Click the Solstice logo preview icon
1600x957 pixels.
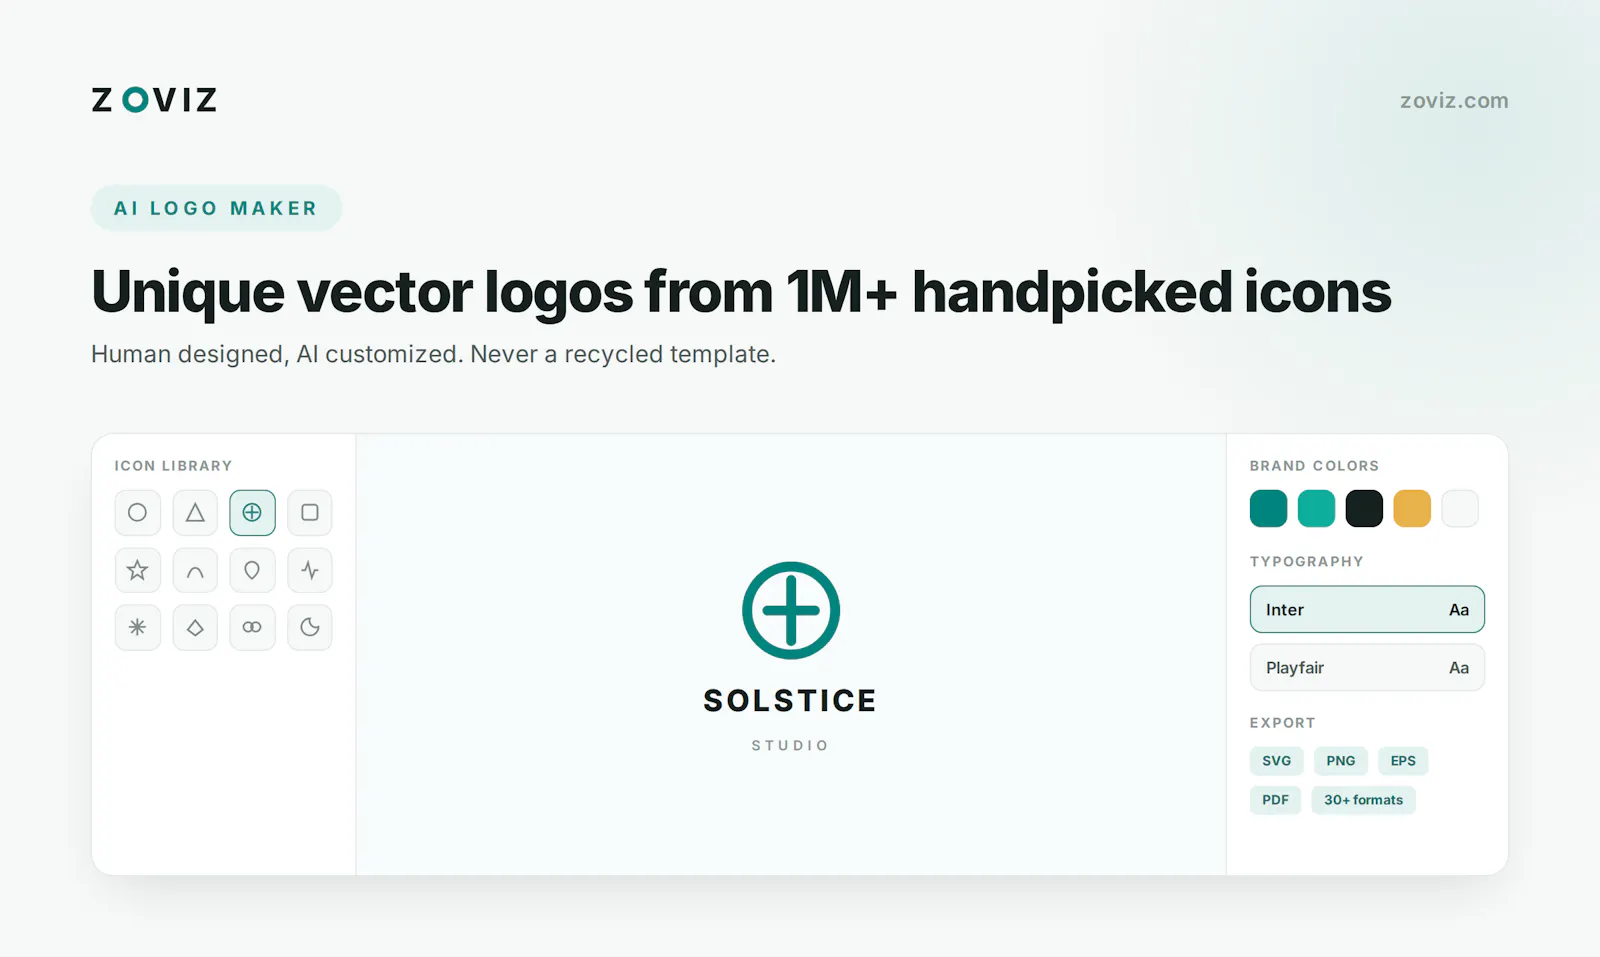tap(791, 610)
